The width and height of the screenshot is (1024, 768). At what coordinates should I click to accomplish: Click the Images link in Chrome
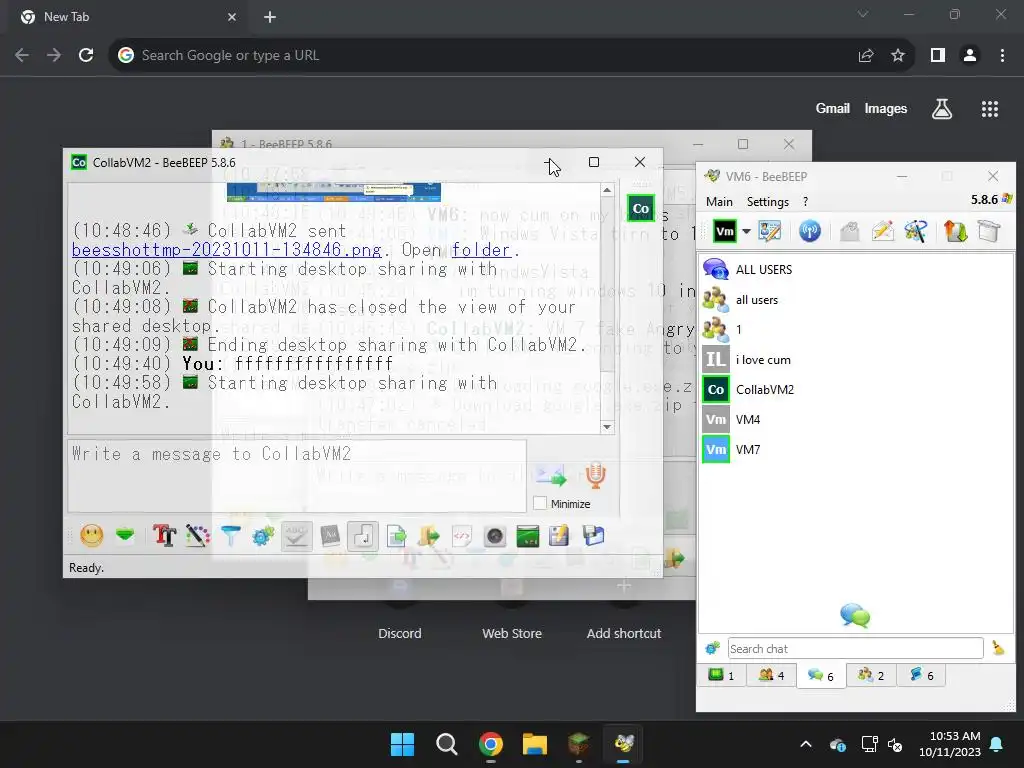coord(886,108)
